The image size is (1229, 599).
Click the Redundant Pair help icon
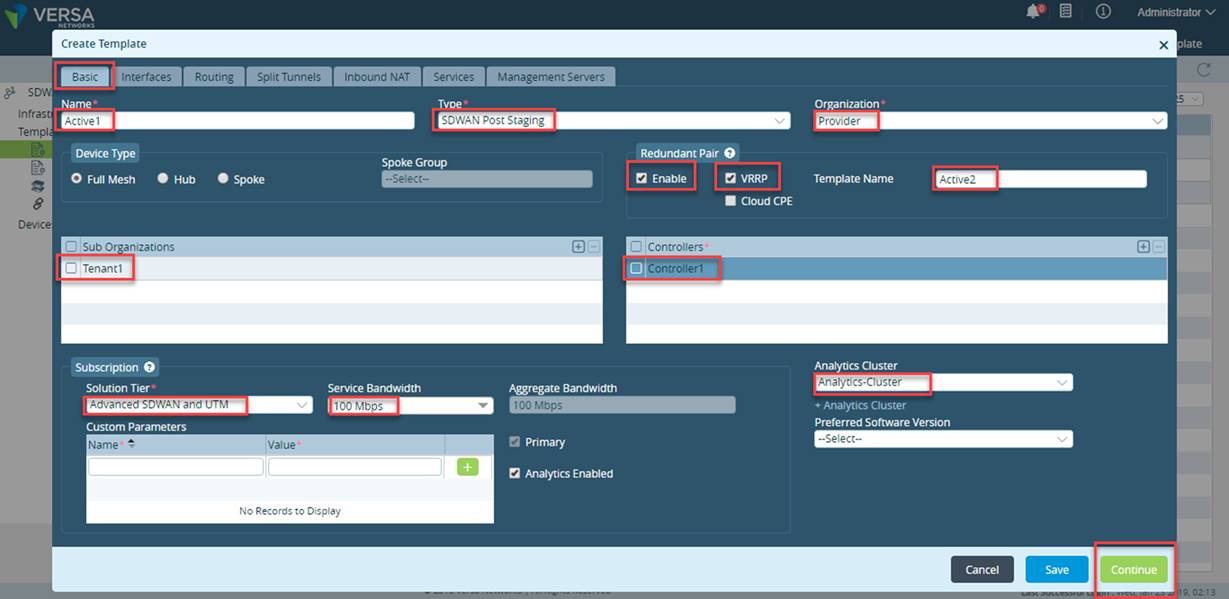[x=730, y=153]
